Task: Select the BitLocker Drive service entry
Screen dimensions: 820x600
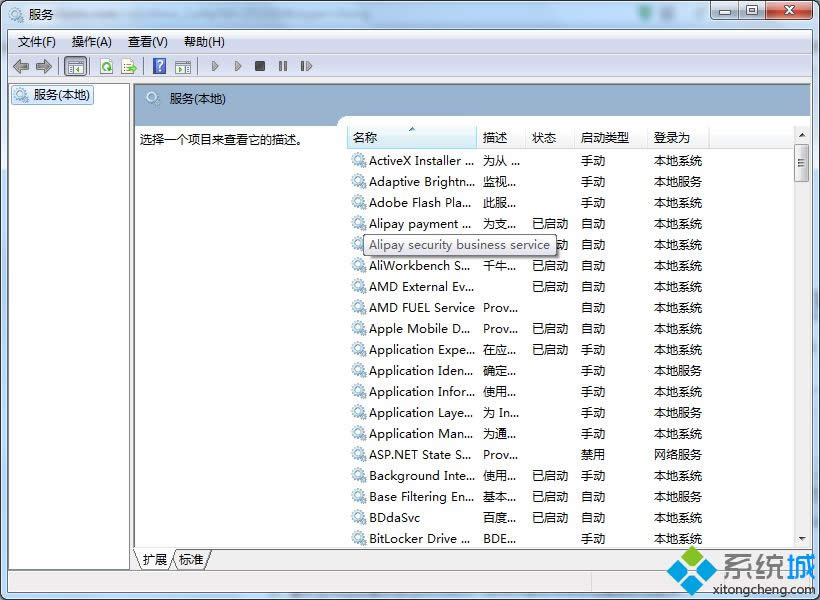Action: click(x=420, y=538)
